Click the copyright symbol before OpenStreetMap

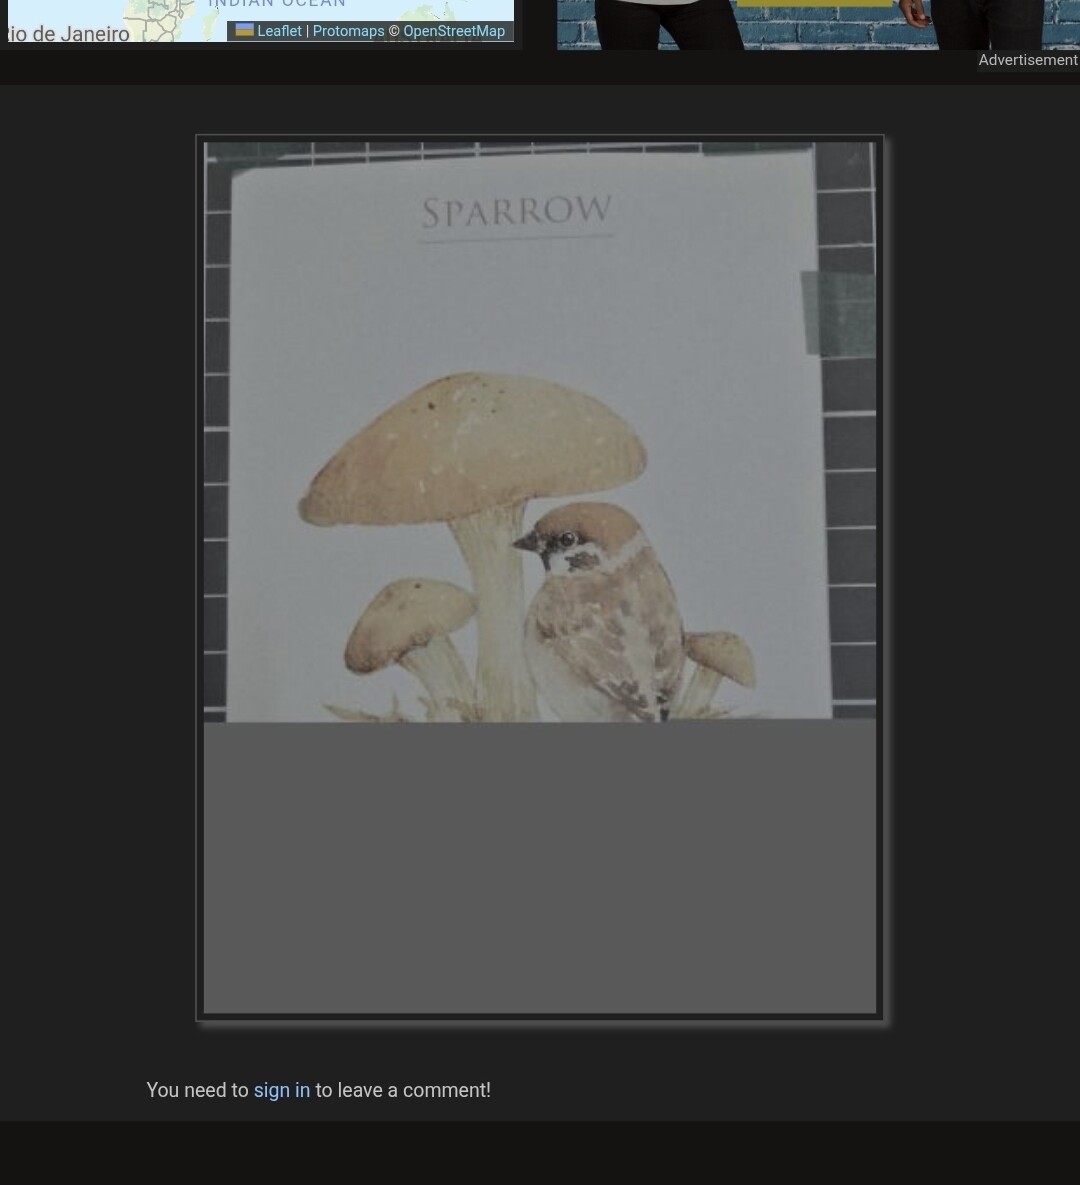394,31
